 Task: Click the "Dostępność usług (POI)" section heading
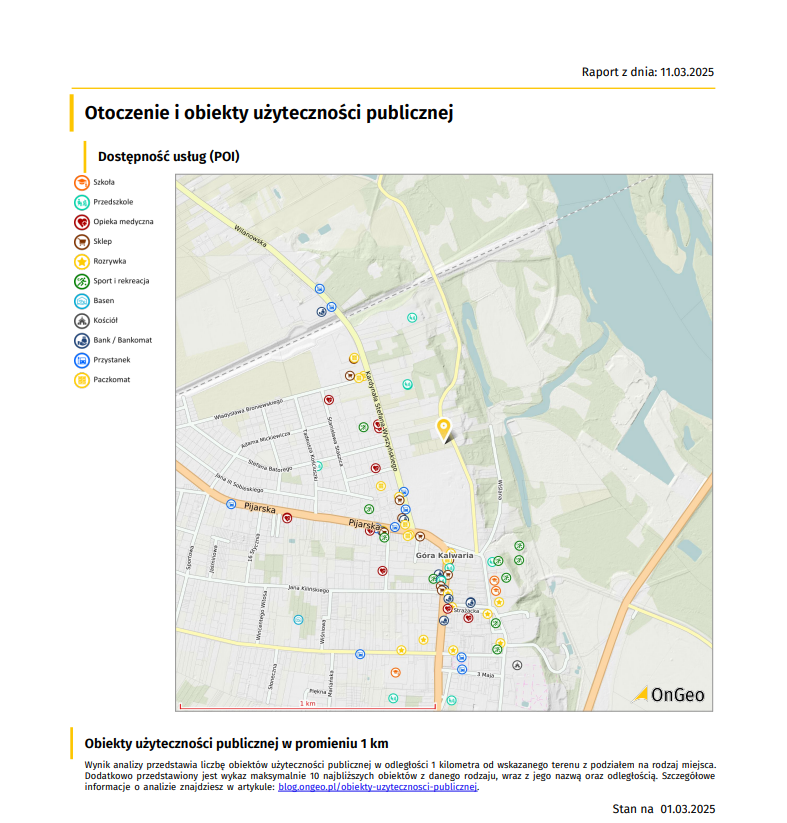click(169, 157)
